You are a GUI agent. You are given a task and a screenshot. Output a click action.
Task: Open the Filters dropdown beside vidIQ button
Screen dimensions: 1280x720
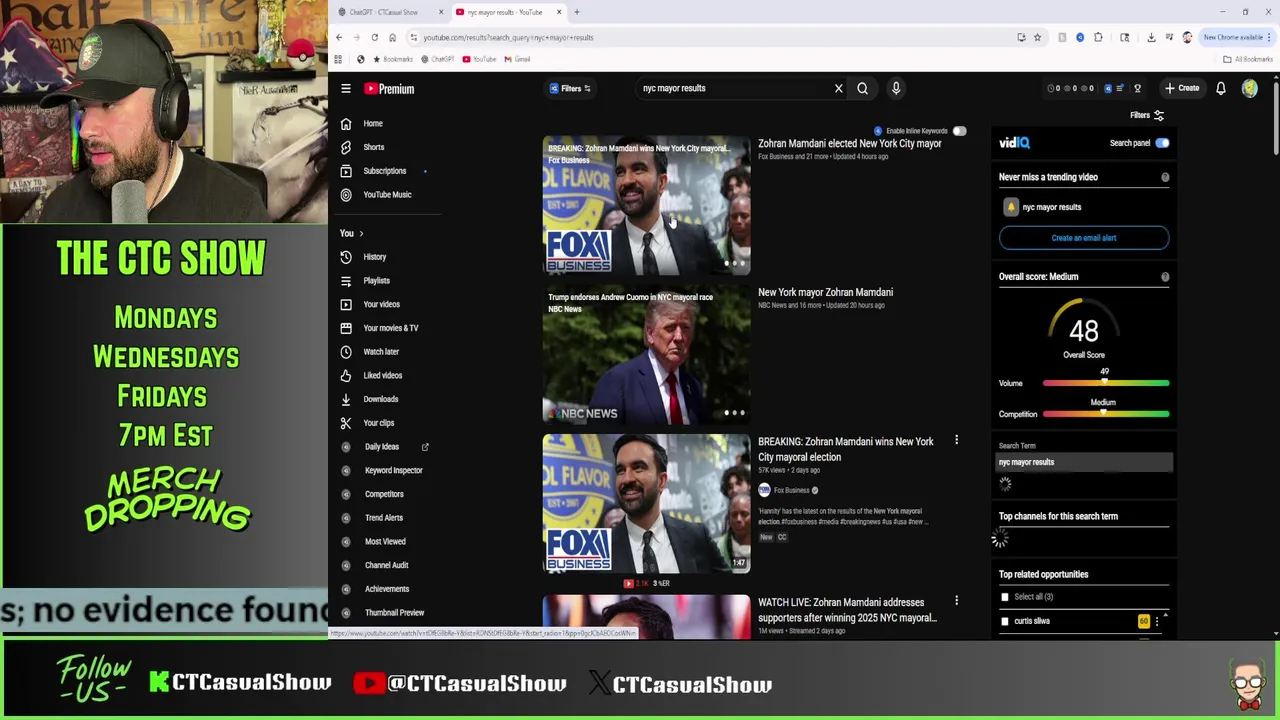click(571, 88)
